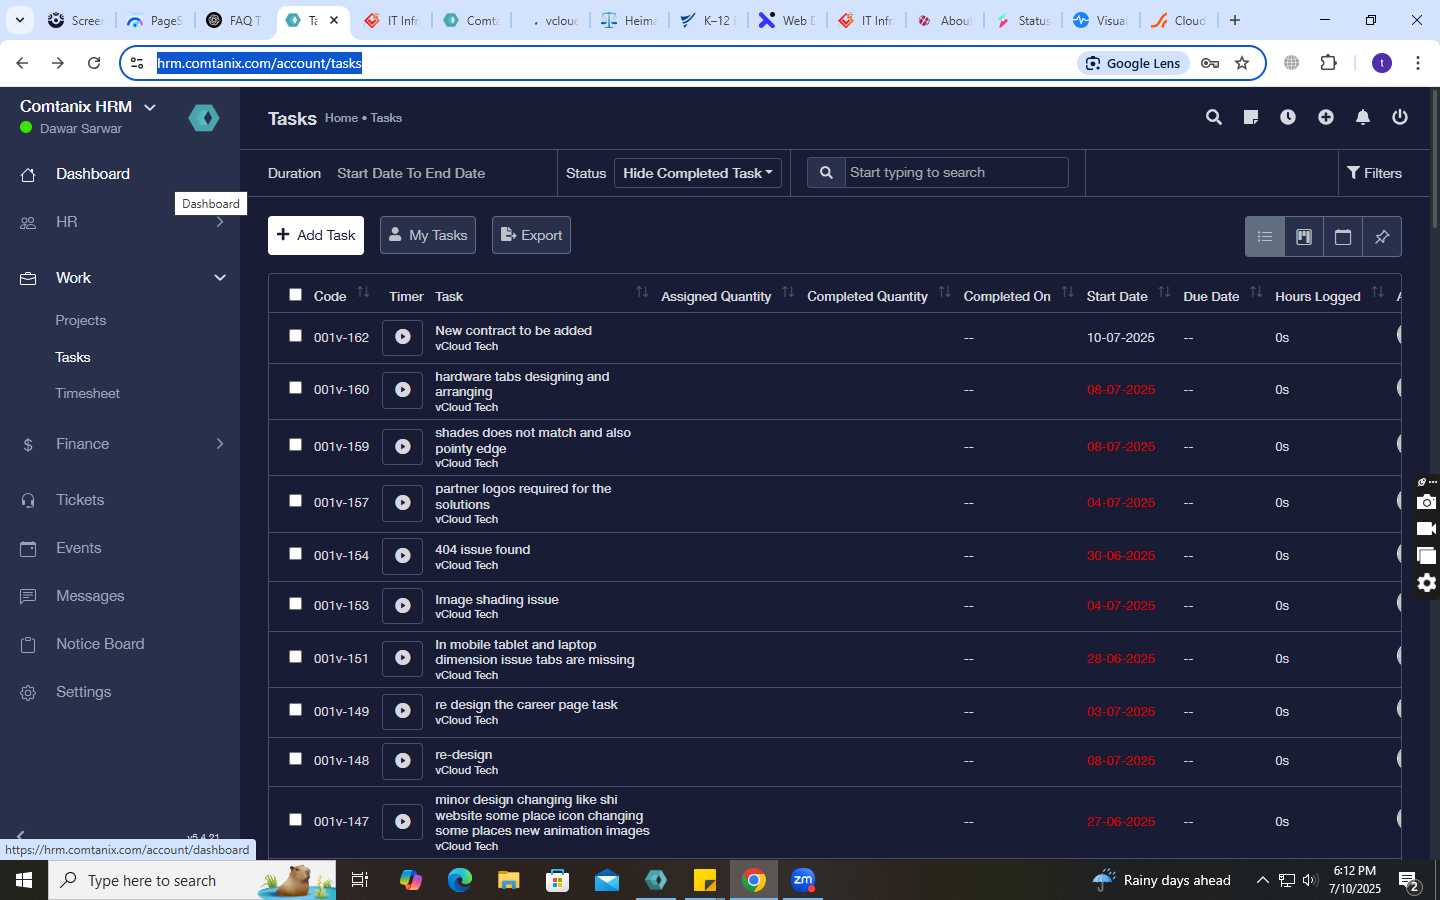
Task: Check the box for task 001v-149
Action: pos(295,710)
